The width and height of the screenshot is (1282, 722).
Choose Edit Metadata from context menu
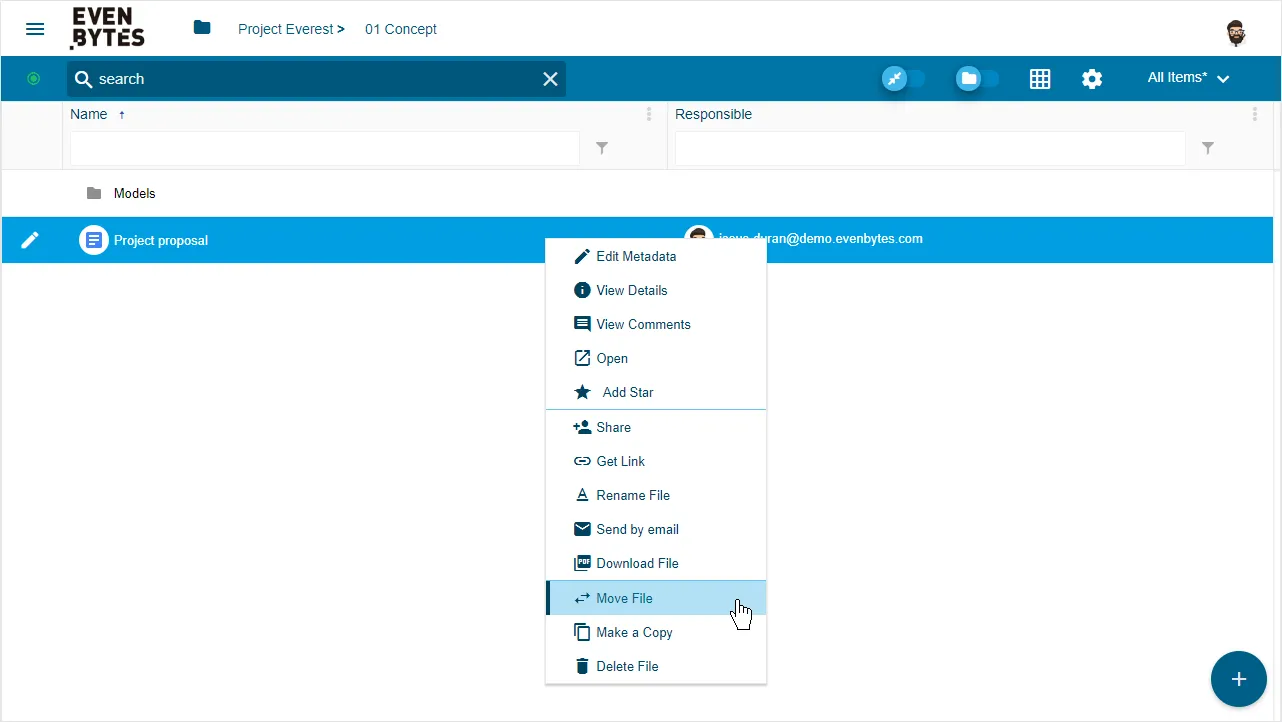click(656, 256)
